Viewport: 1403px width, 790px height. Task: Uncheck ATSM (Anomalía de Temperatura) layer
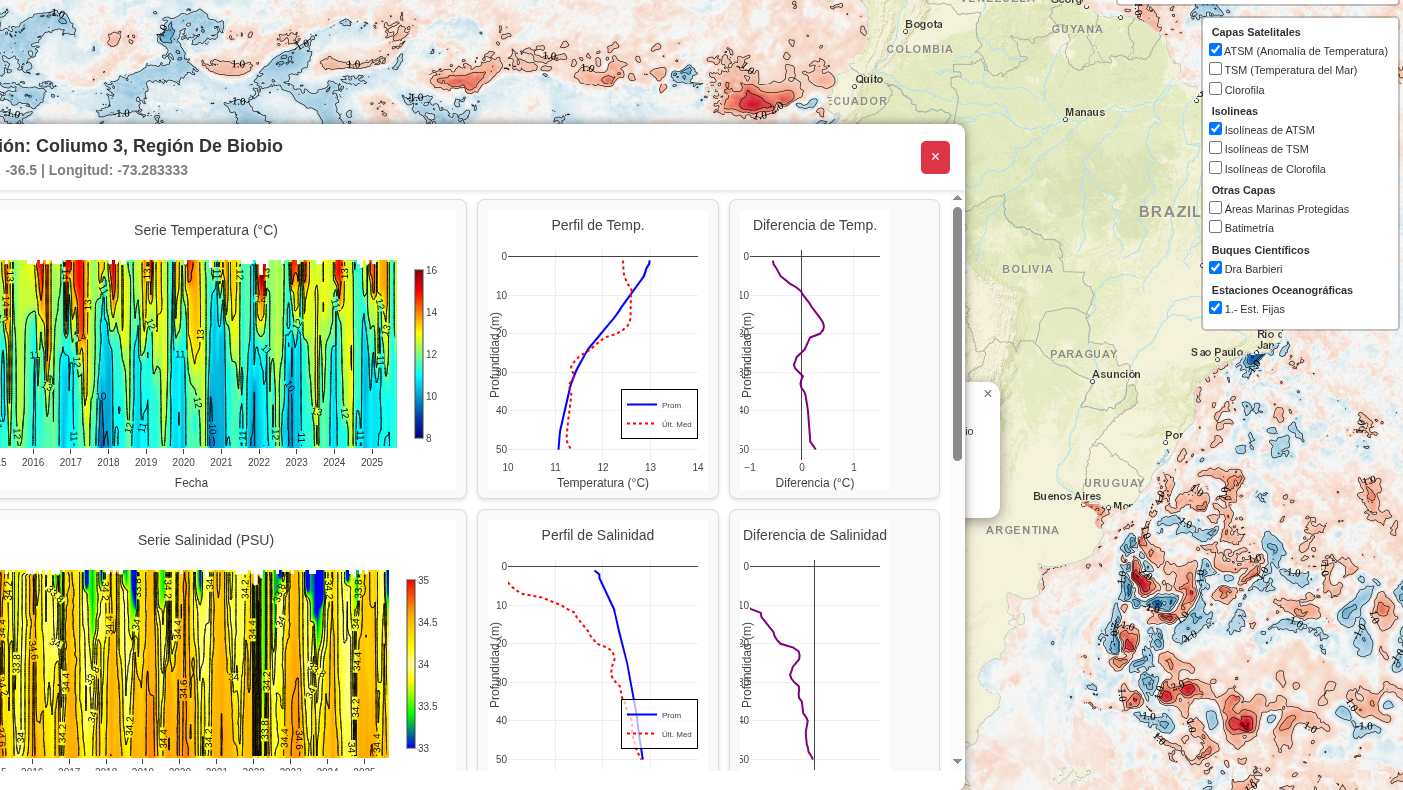[x=1215, y=50]
